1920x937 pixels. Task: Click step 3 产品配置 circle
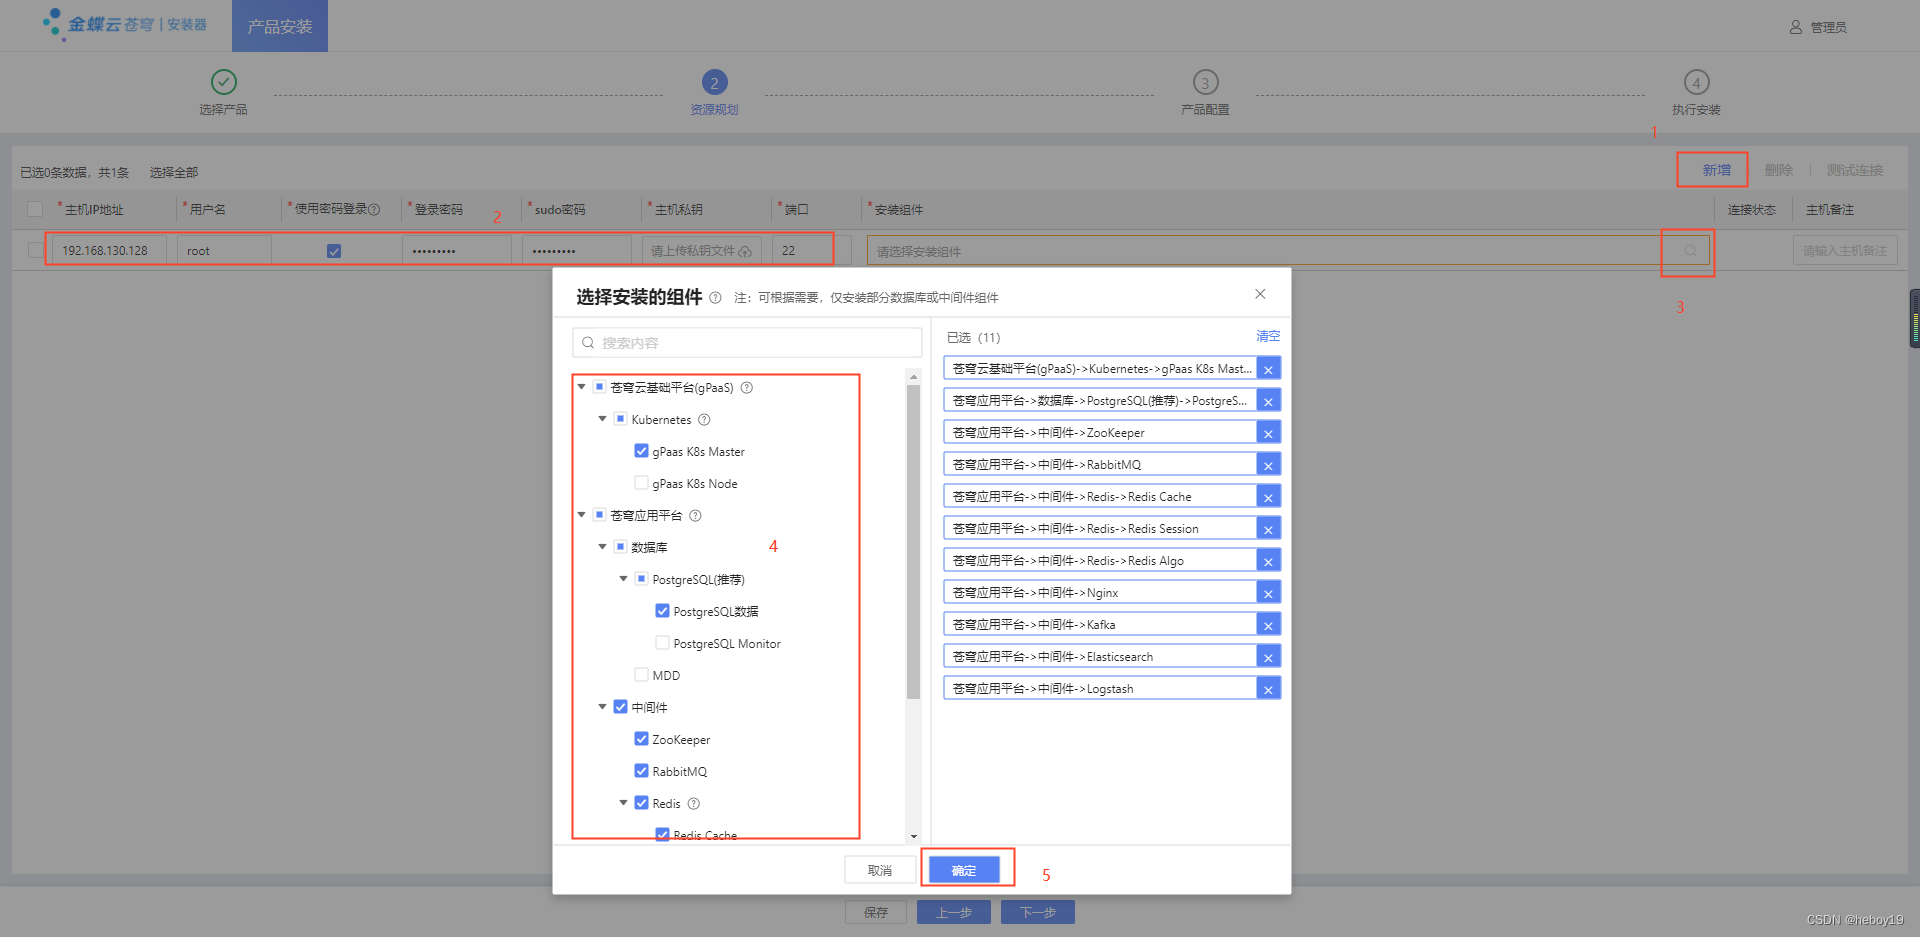click(x=1205, y=82)
